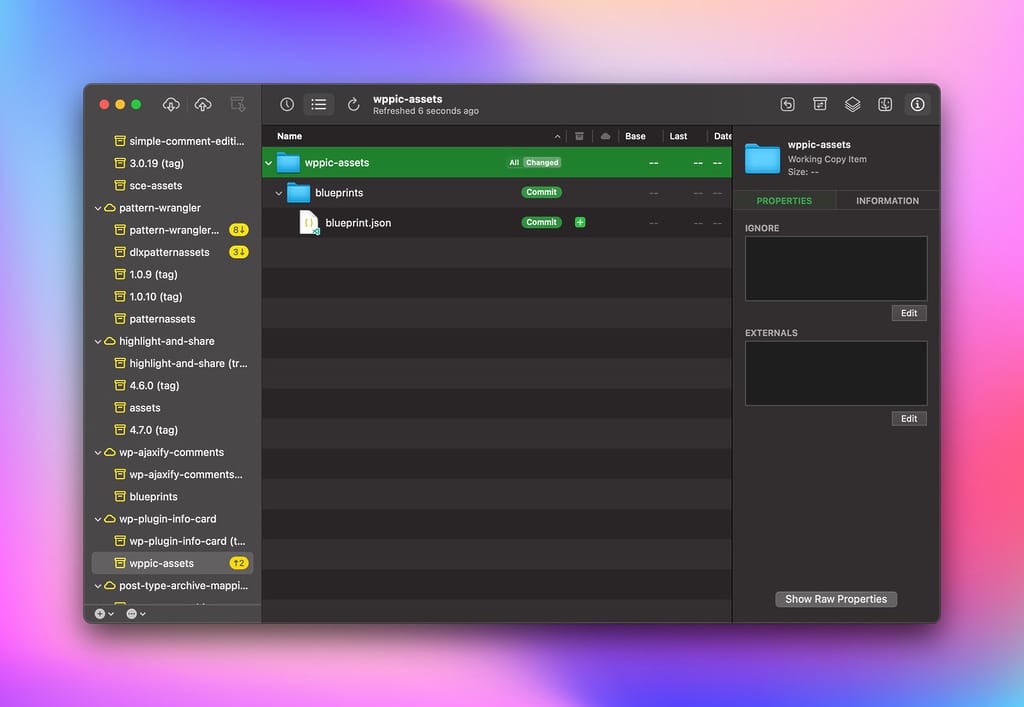Image resolution: width=1024 pixels, height=707 pixels.
Task: Switch to the Browse list view
Action: [x=319, y=104]
